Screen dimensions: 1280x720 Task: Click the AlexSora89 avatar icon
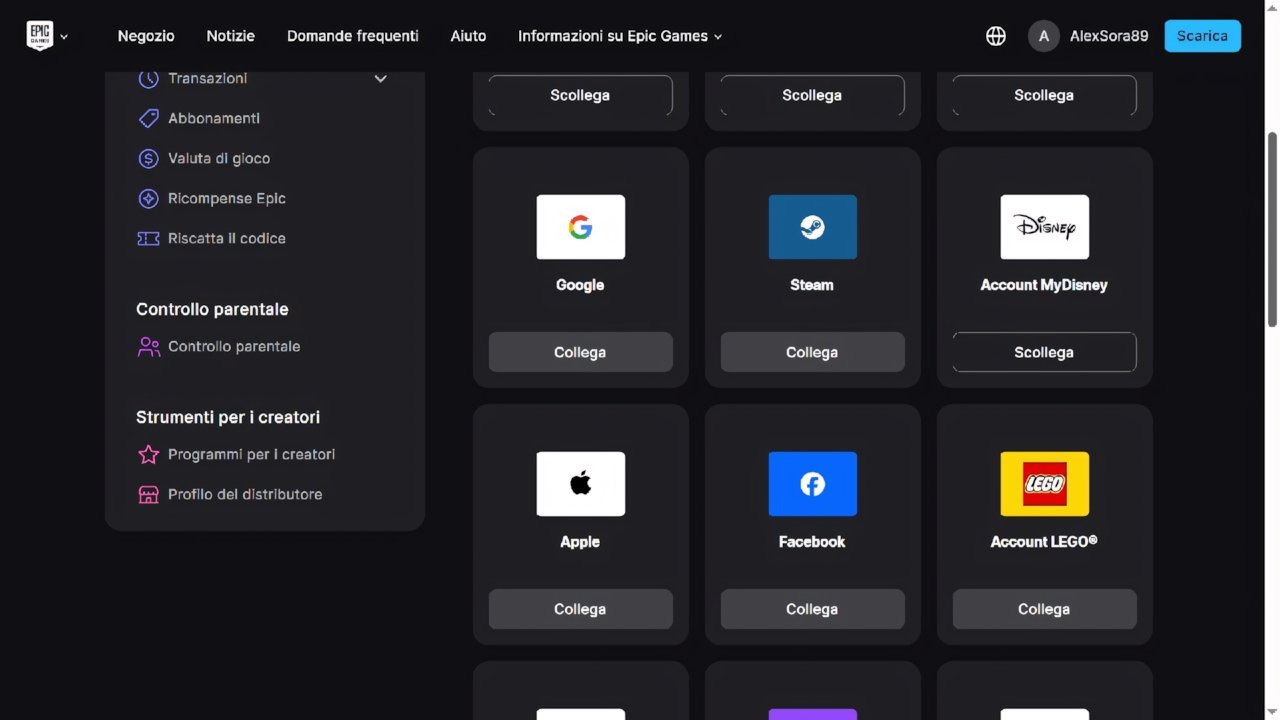tap(1043, 36)
